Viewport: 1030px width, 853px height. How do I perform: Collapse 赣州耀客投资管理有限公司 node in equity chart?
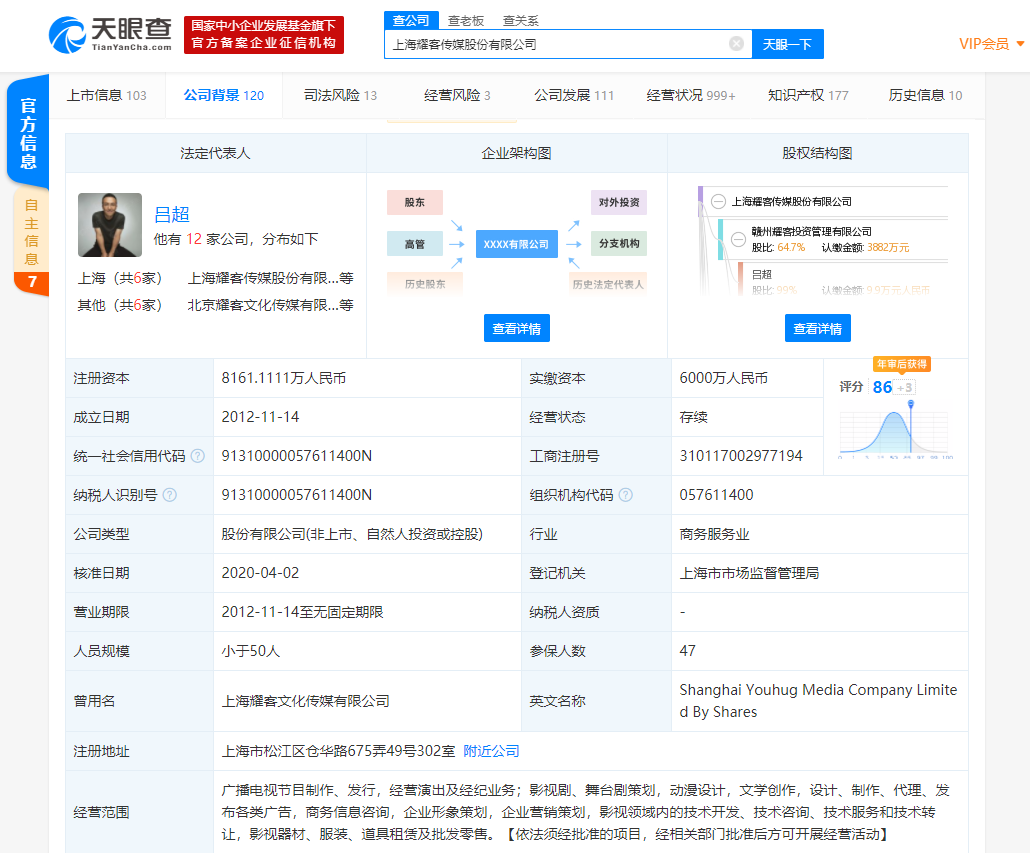click(x=738, y=239)
